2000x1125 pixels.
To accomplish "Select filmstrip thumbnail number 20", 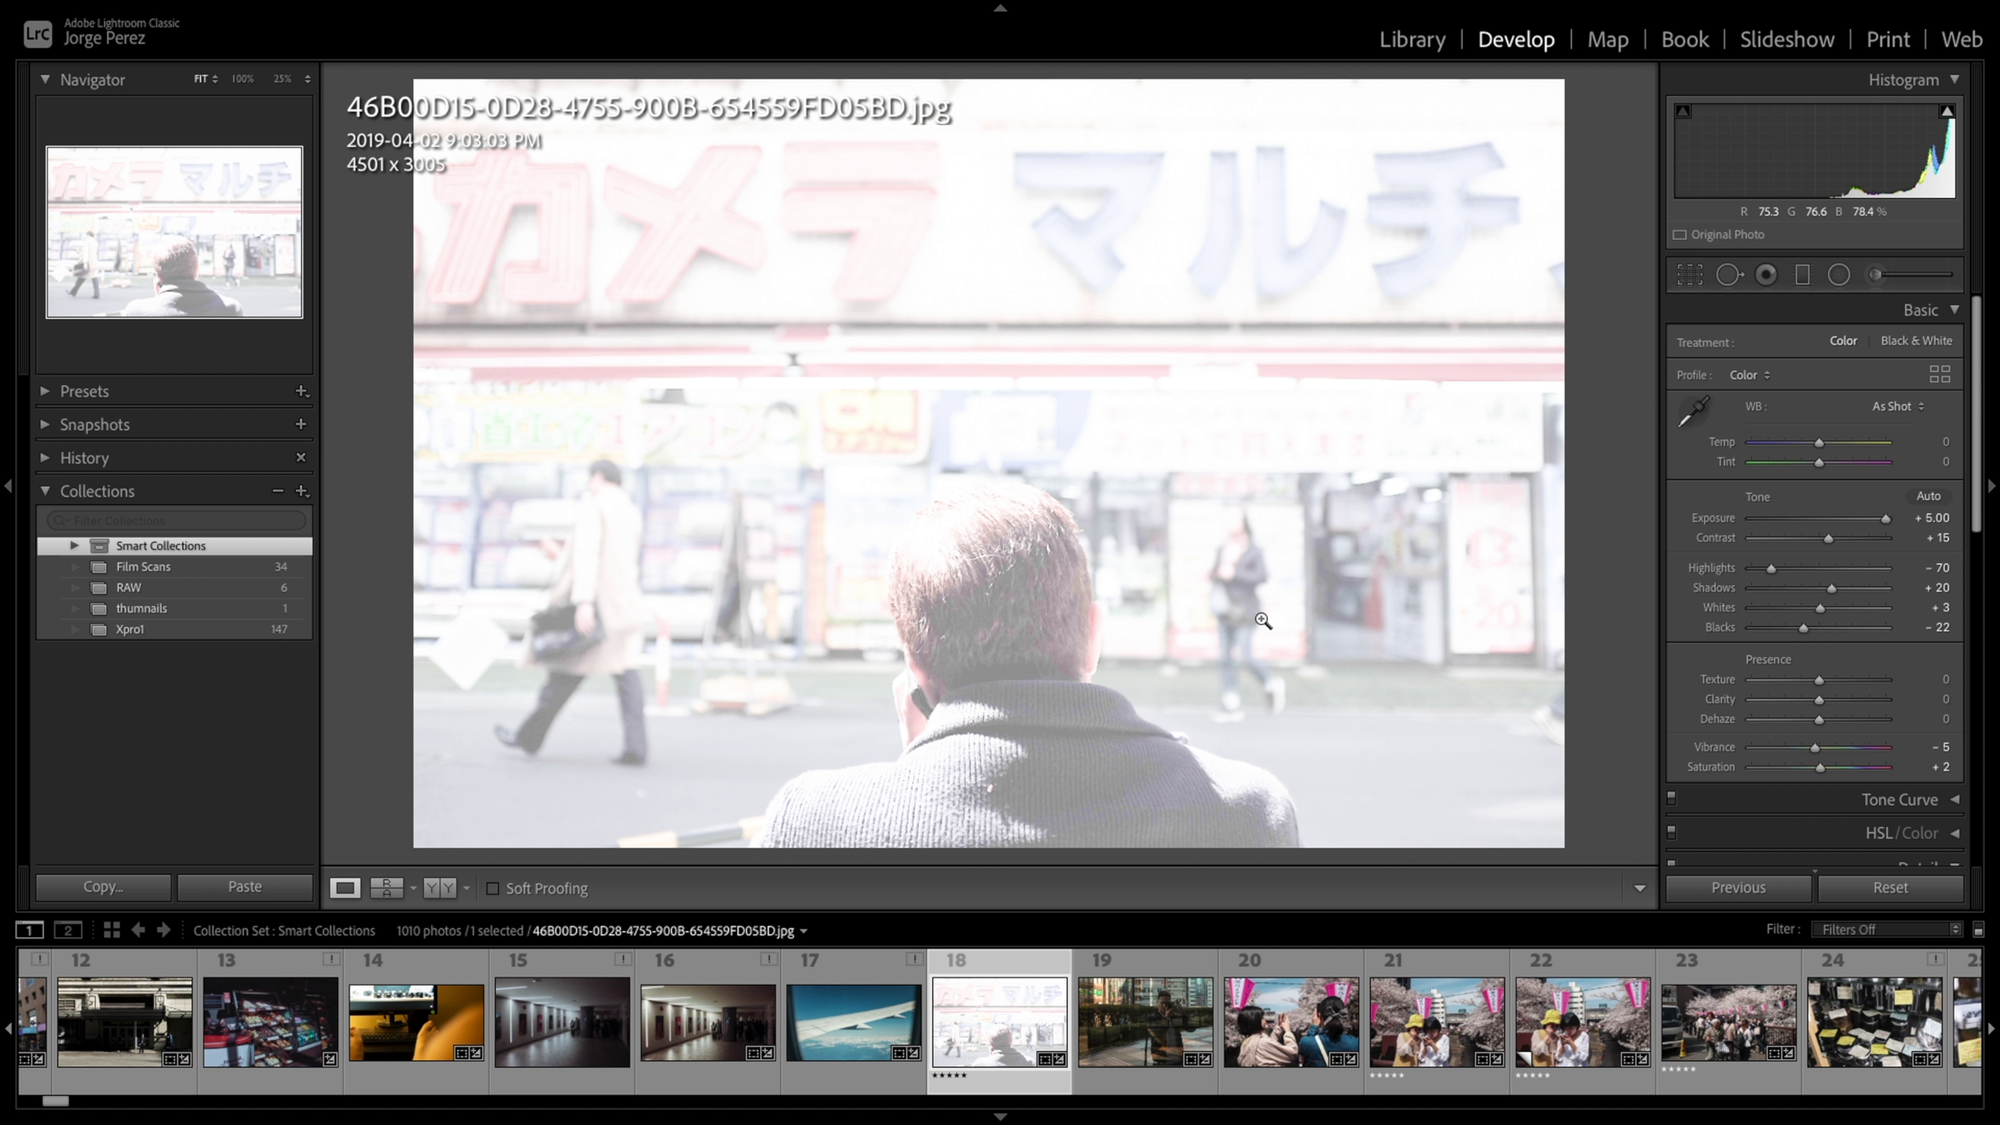I will [x=1291, y=1022].
